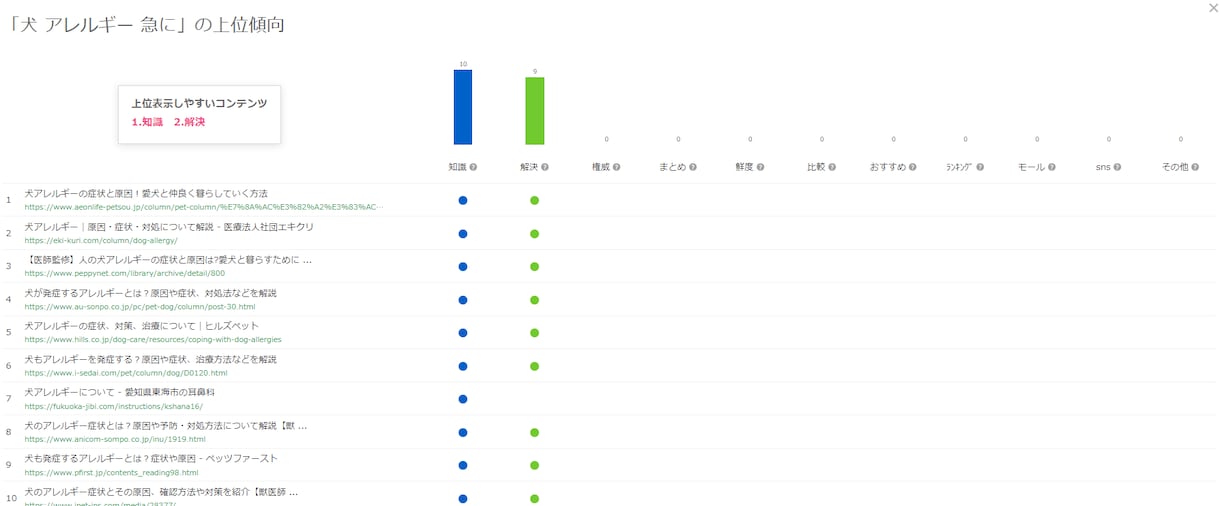Click help icon next to ランキング

click(x=980, y=167)
